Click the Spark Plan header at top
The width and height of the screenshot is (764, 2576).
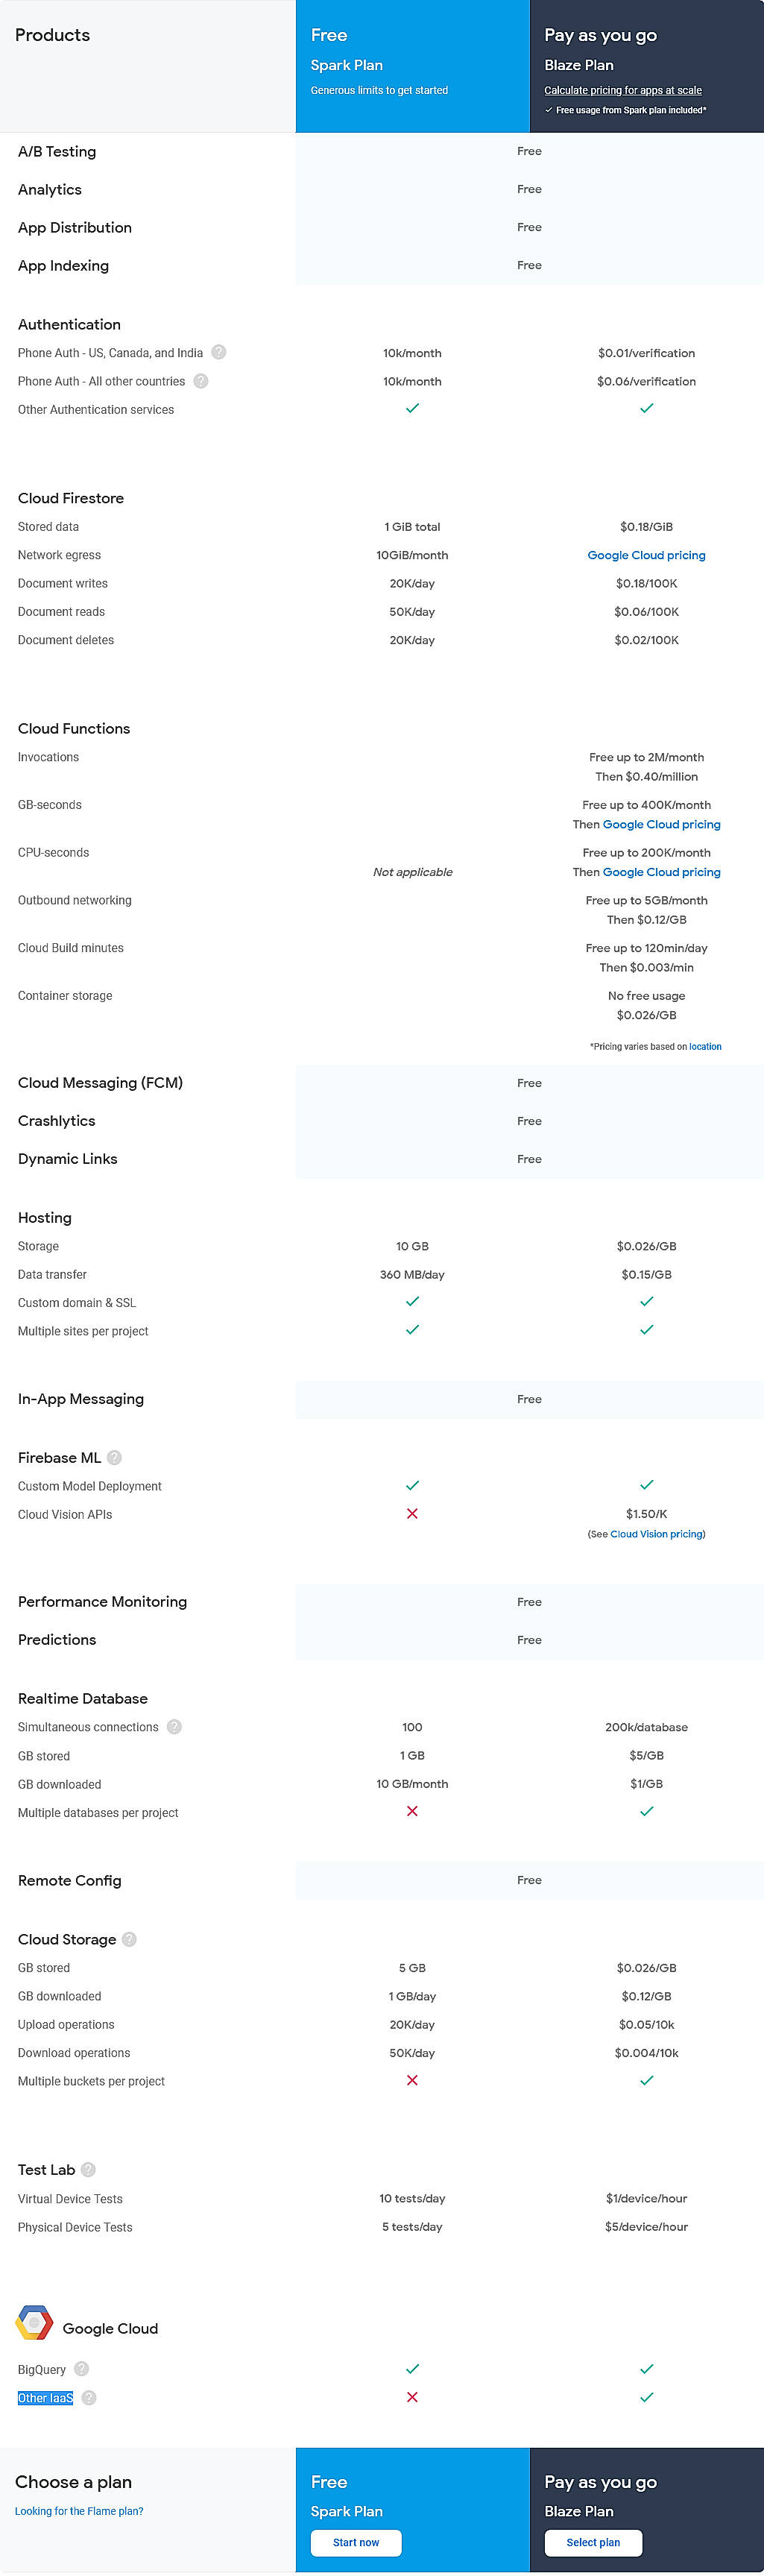click(x=346, y=65)
